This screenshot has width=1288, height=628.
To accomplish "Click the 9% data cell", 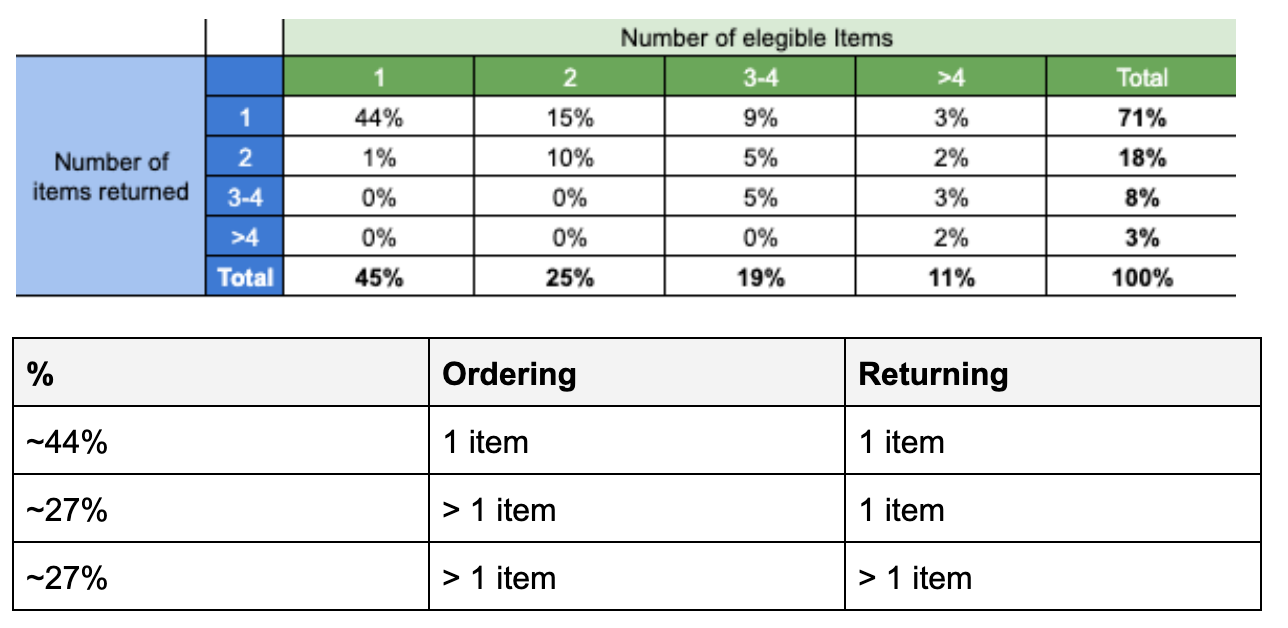I will 760,118.
